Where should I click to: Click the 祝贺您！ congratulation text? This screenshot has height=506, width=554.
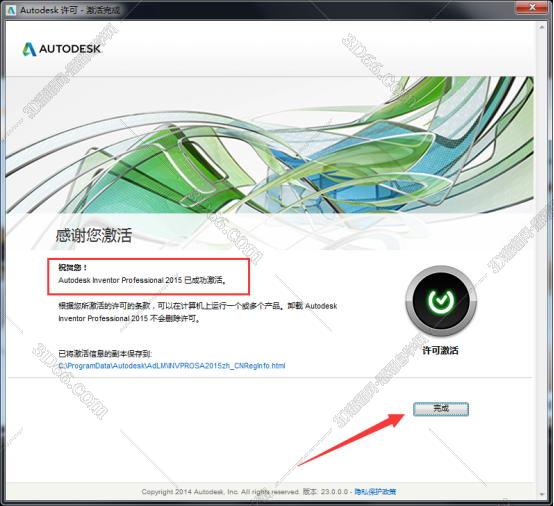tap(72, 267)
